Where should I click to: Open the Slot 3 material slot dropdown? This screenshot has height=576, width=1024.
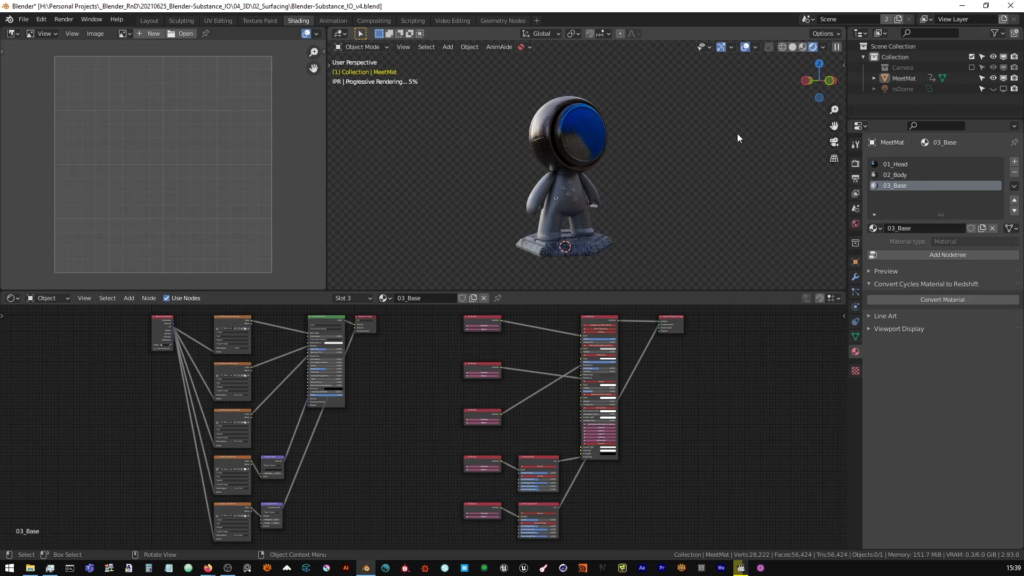click(353, 298)
